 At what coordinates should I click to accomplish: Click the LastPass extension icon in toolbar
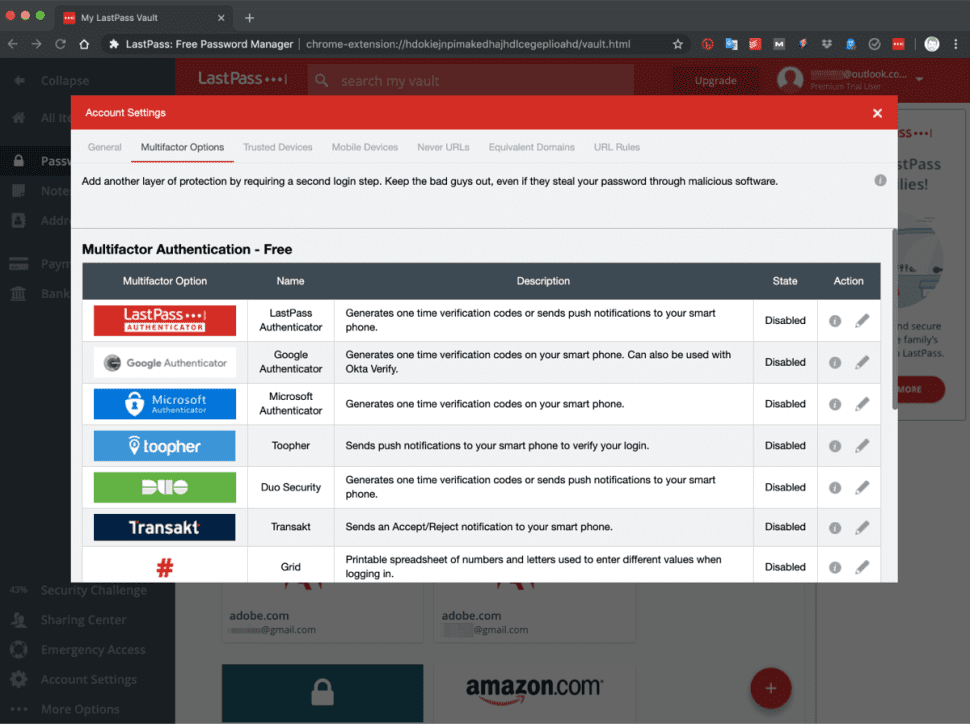point(898,44)
